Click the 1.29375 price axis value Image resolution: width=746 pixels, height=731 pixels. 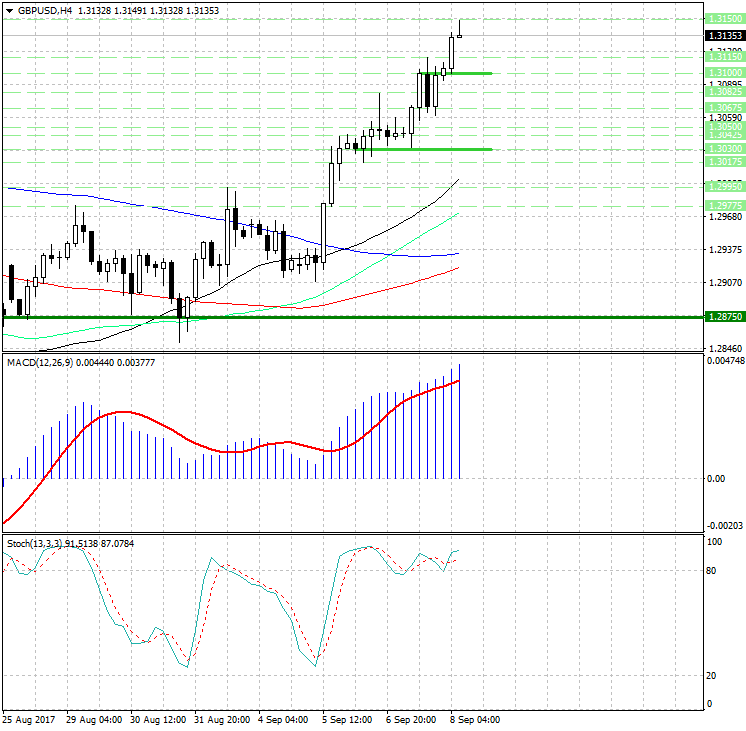point(725,250)
